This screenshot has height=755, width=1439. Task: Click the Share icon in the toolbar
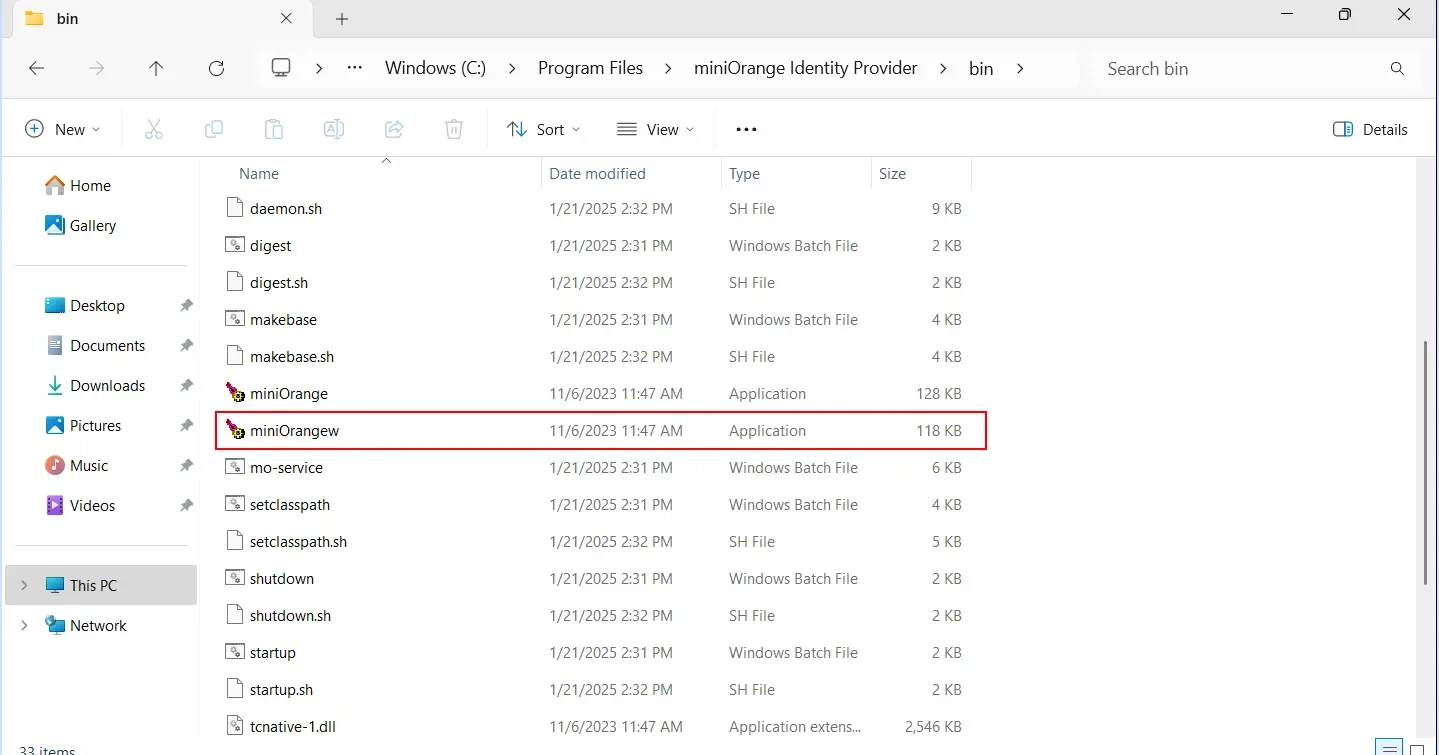click(393, 129)
